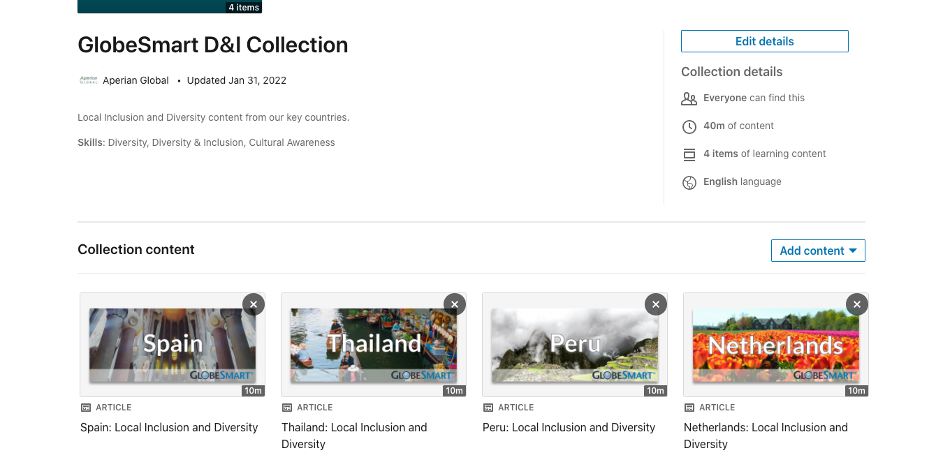Remove the Netherlands article from collection
The height and width of the screenshot is (476, 936).
tap(857, 305)
